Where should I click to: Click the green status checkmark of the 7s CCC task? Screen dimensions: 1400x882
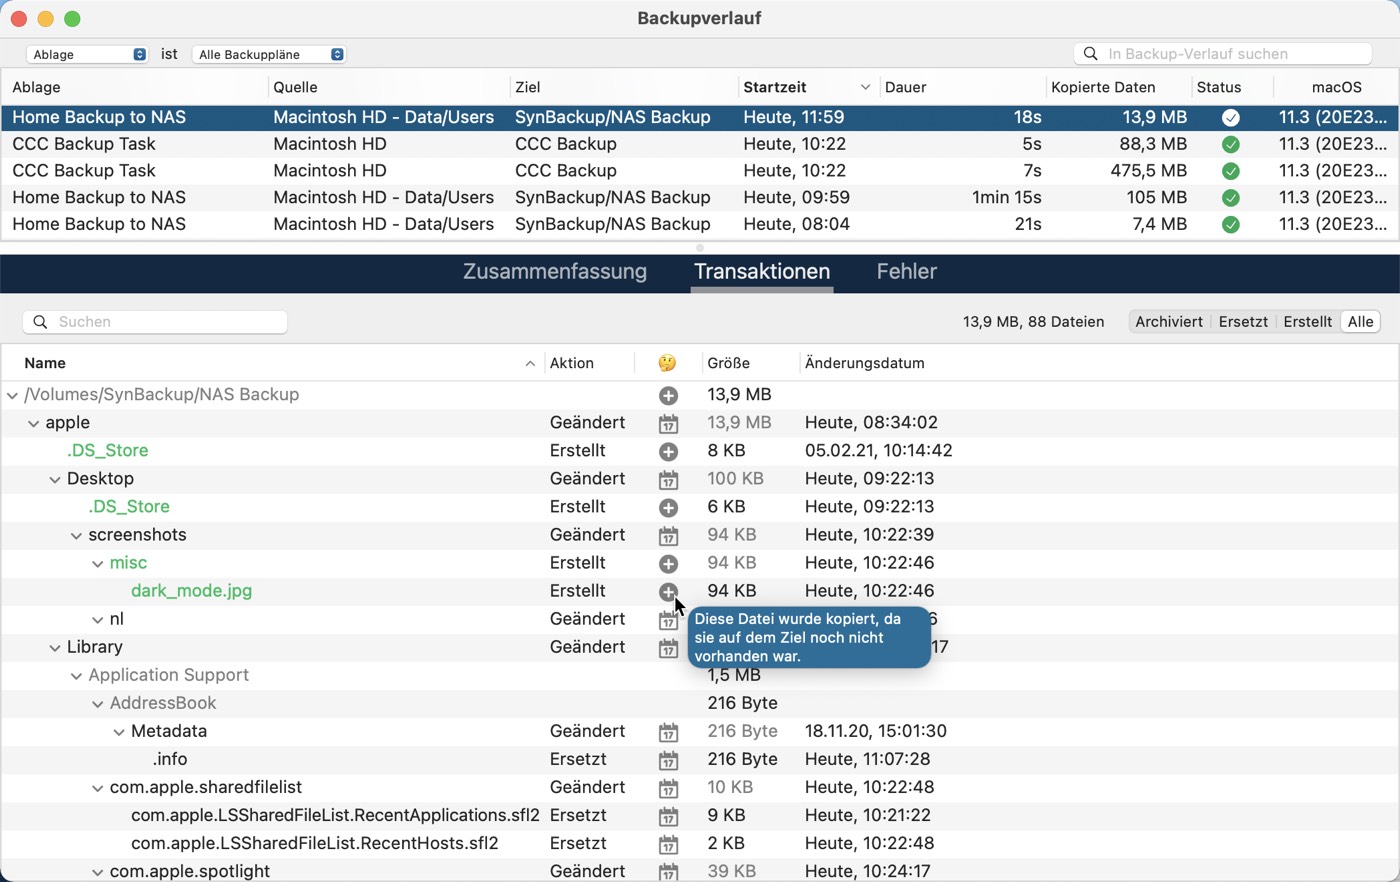tap(1231, 171)
